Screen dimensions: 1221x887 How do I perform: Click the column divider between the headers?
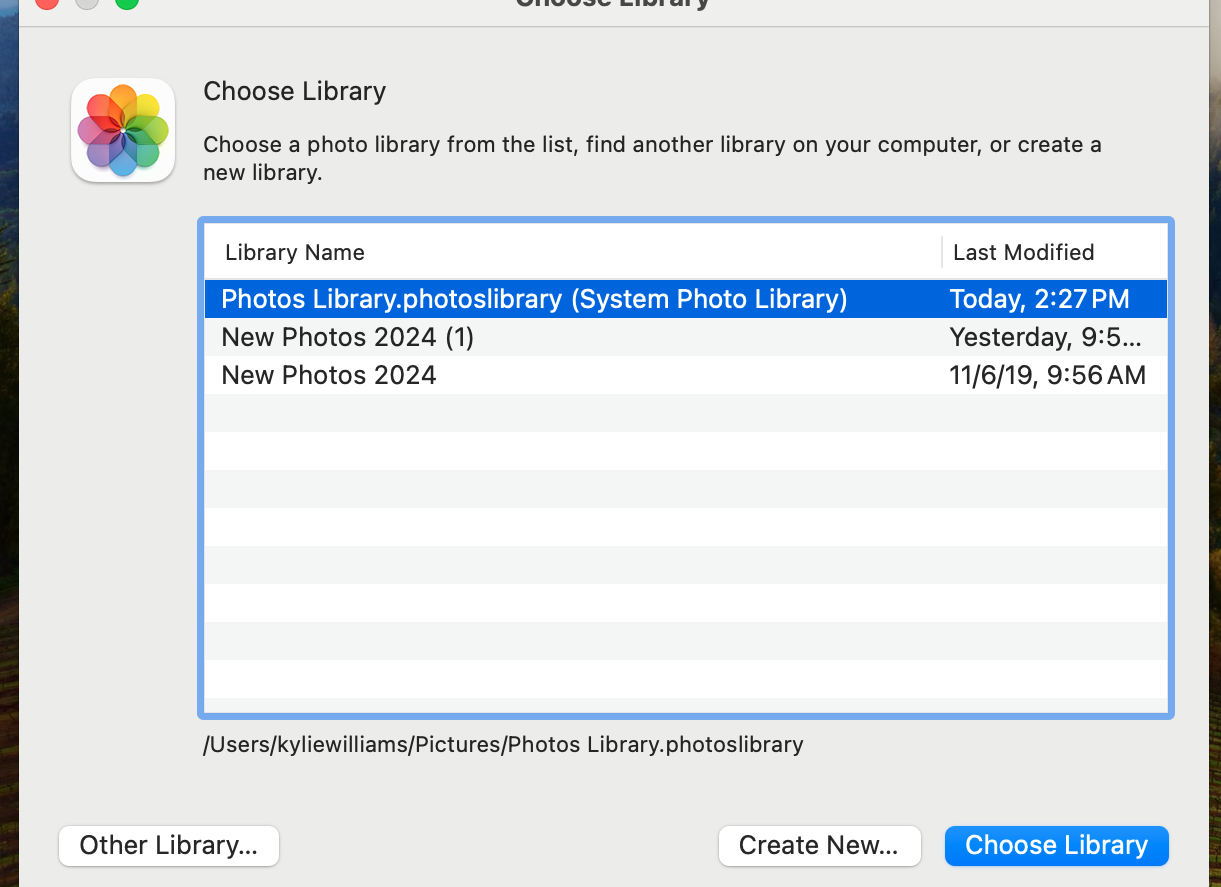942,252
